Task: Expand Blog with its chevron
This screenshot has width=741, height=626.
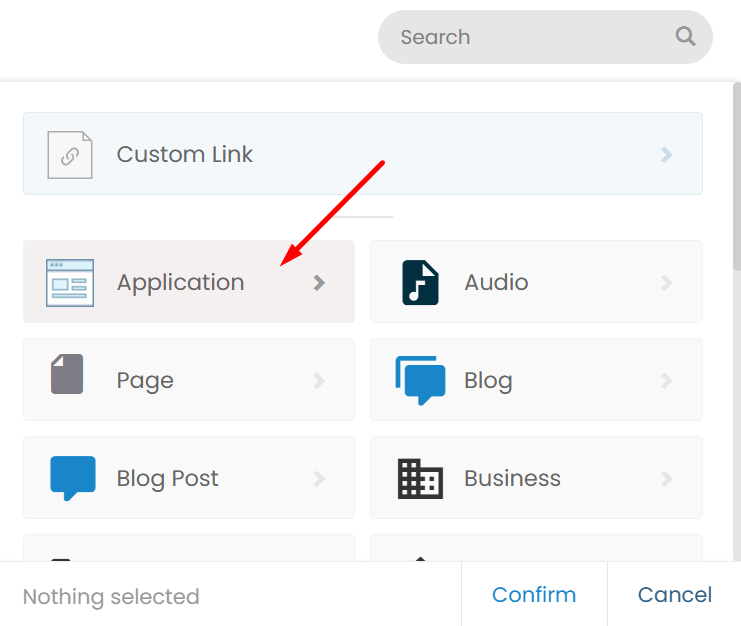Action: click(666, 380)
